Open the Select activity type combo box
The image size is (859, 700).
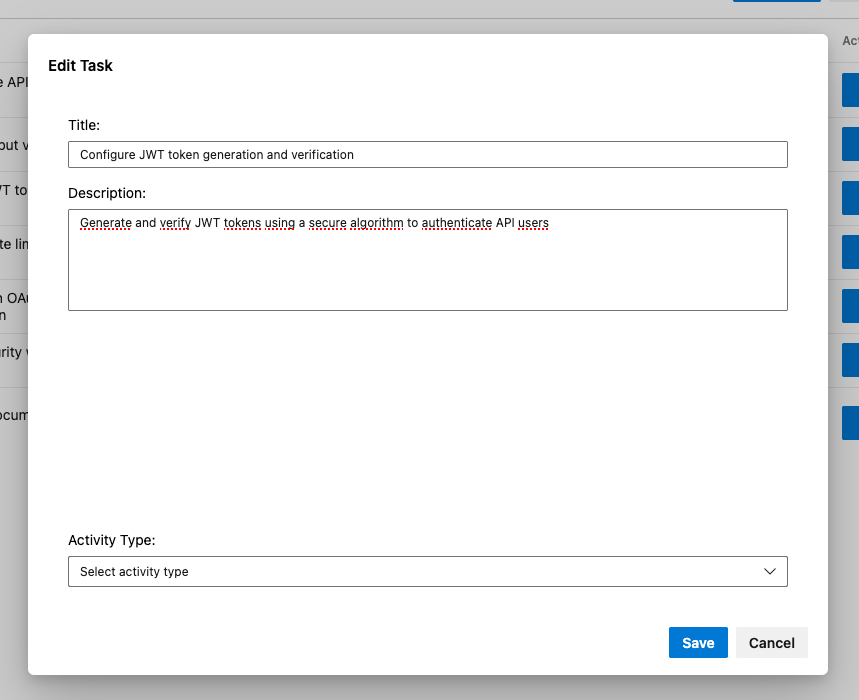point(420,571)
